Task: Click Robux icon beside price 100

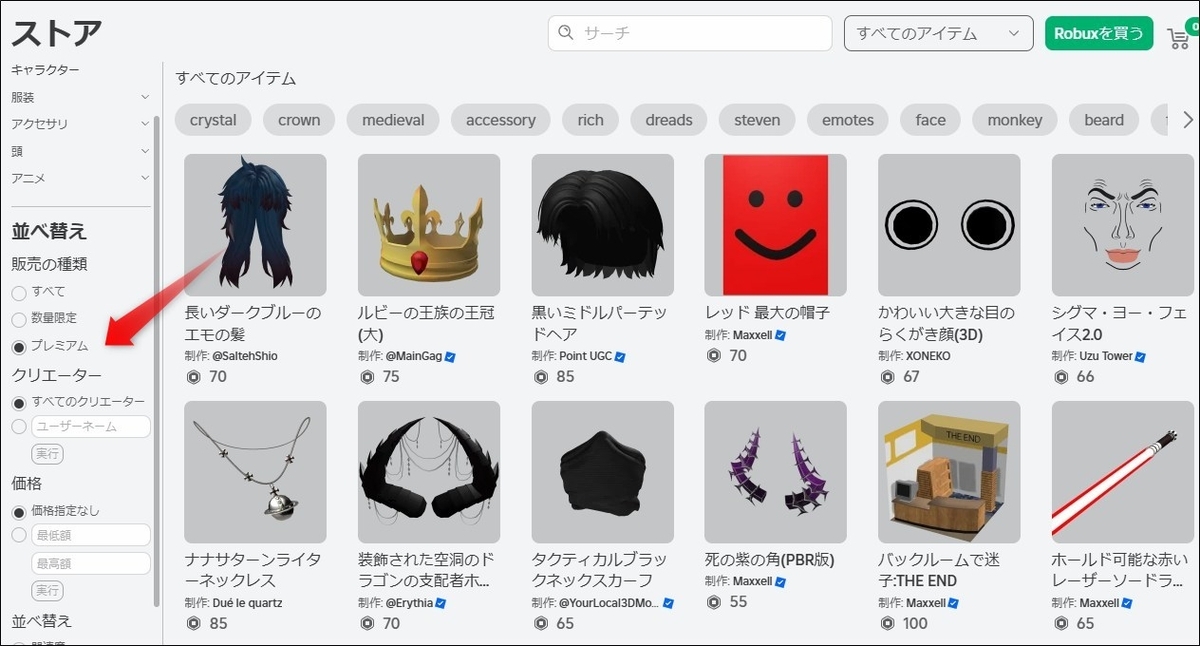Action: click(x=887, y=624)
